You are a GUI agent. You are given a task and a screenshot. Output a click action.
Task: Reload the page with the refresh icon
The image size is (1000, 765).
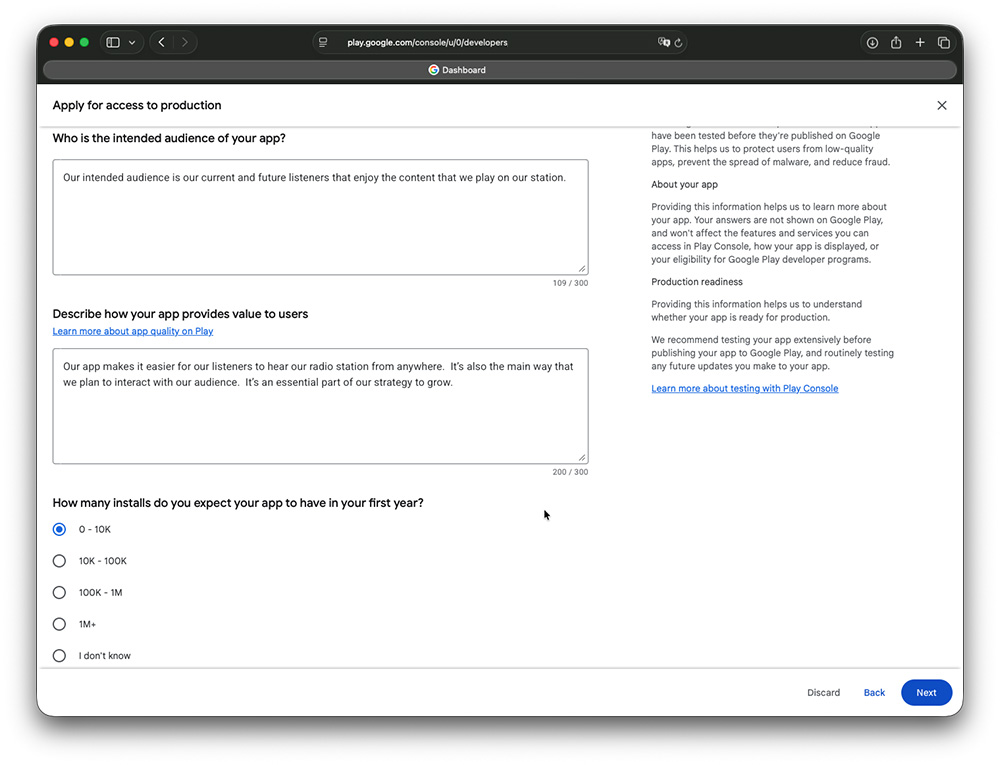click(x=679, y=43)
